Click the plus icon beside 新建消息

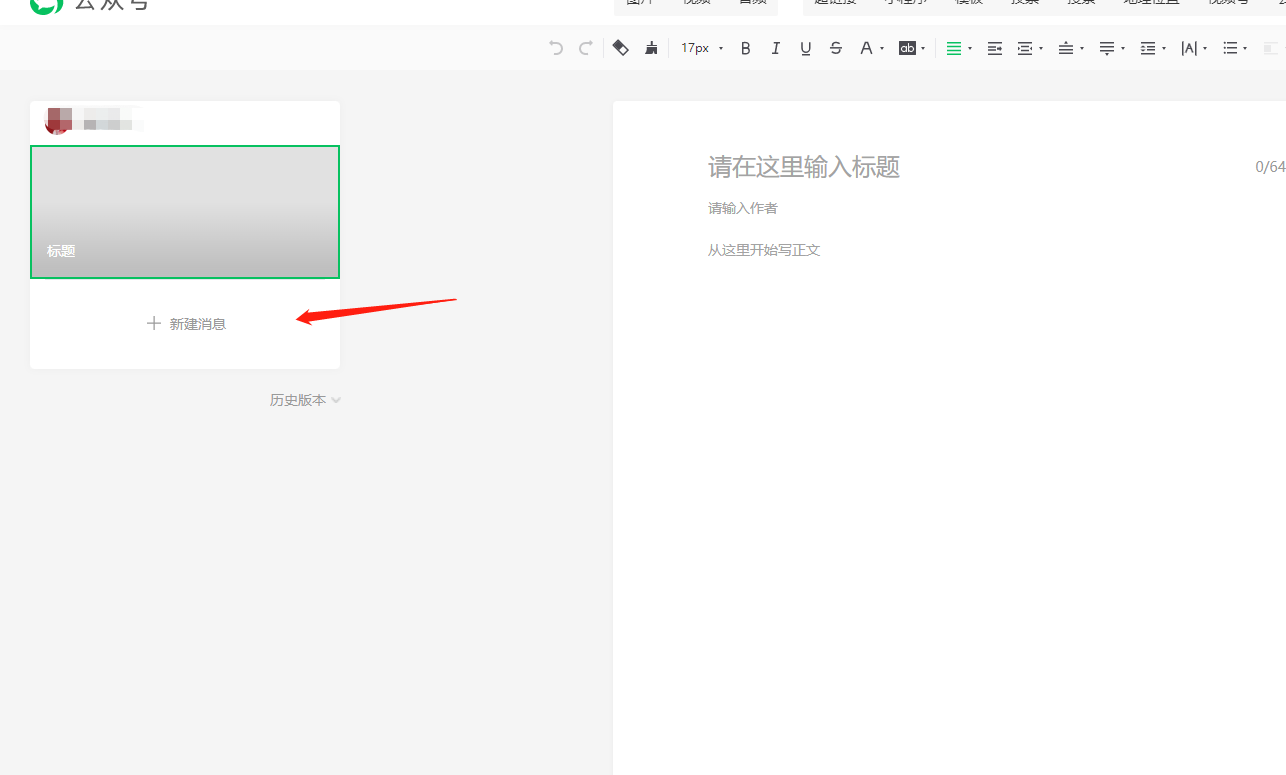(x=154, y=323)
